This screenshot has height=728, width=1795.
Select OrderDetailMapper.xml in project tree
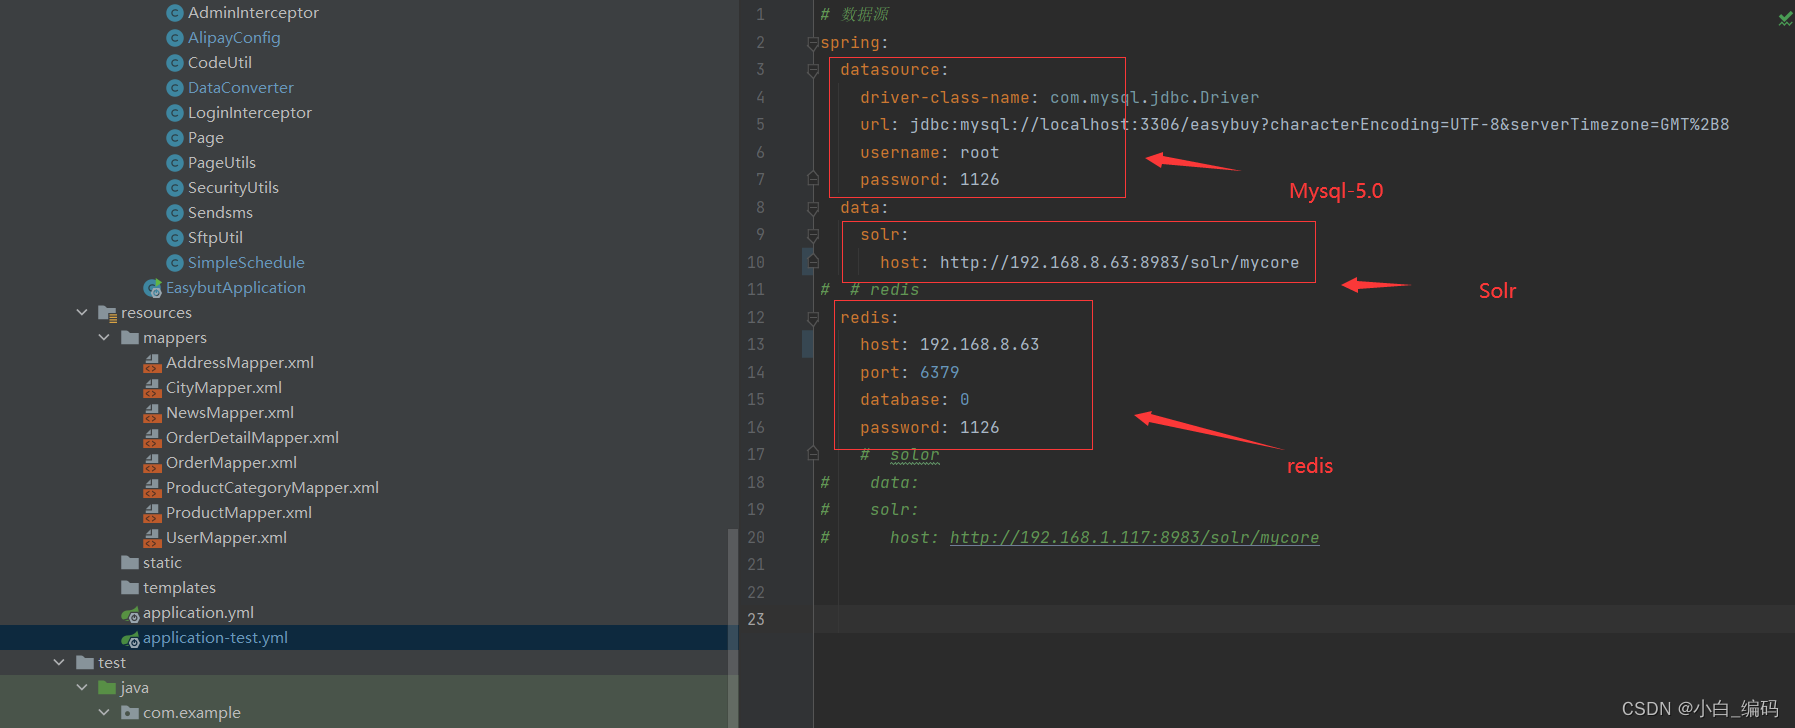point(252,438)
